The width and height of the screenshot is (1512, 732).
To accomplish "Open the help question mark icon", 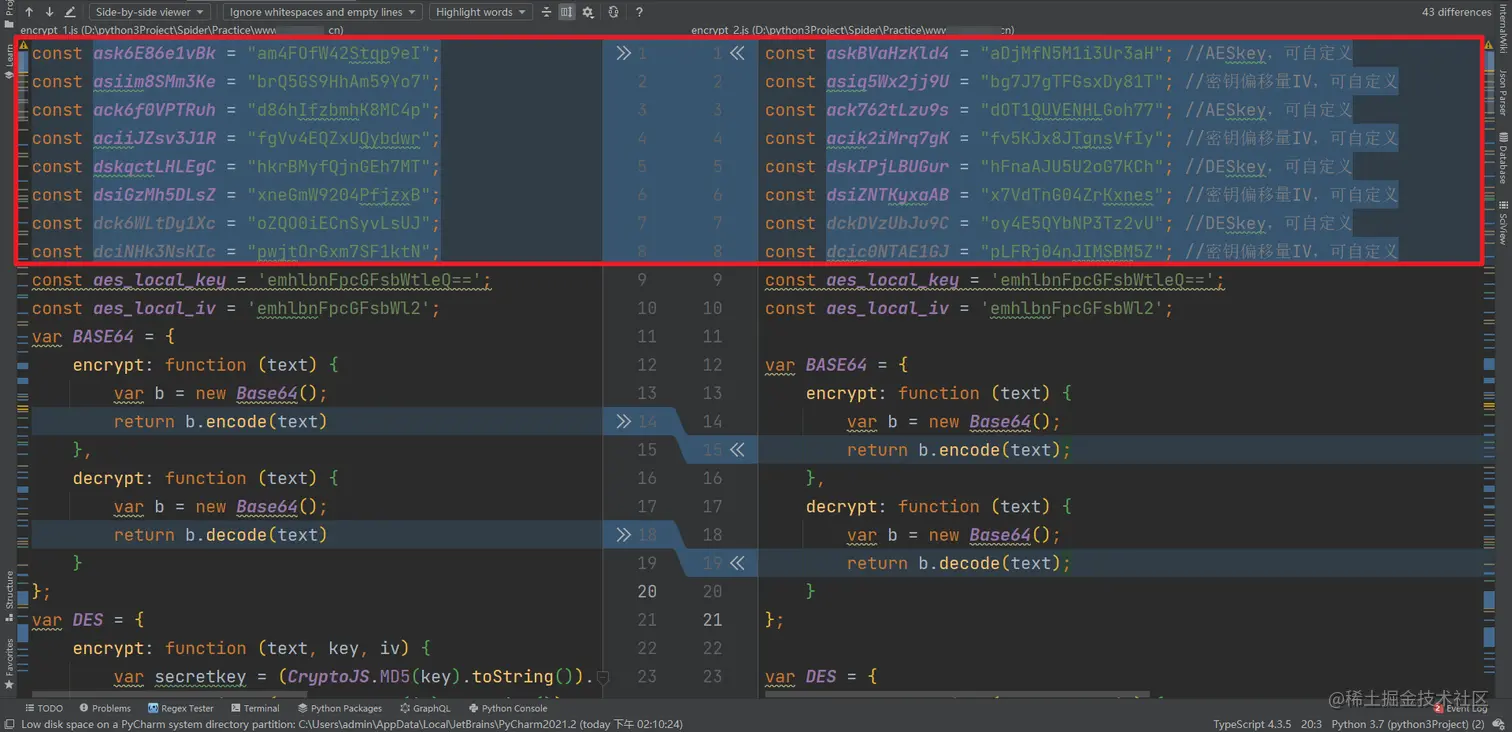I will tap(639, 12).
